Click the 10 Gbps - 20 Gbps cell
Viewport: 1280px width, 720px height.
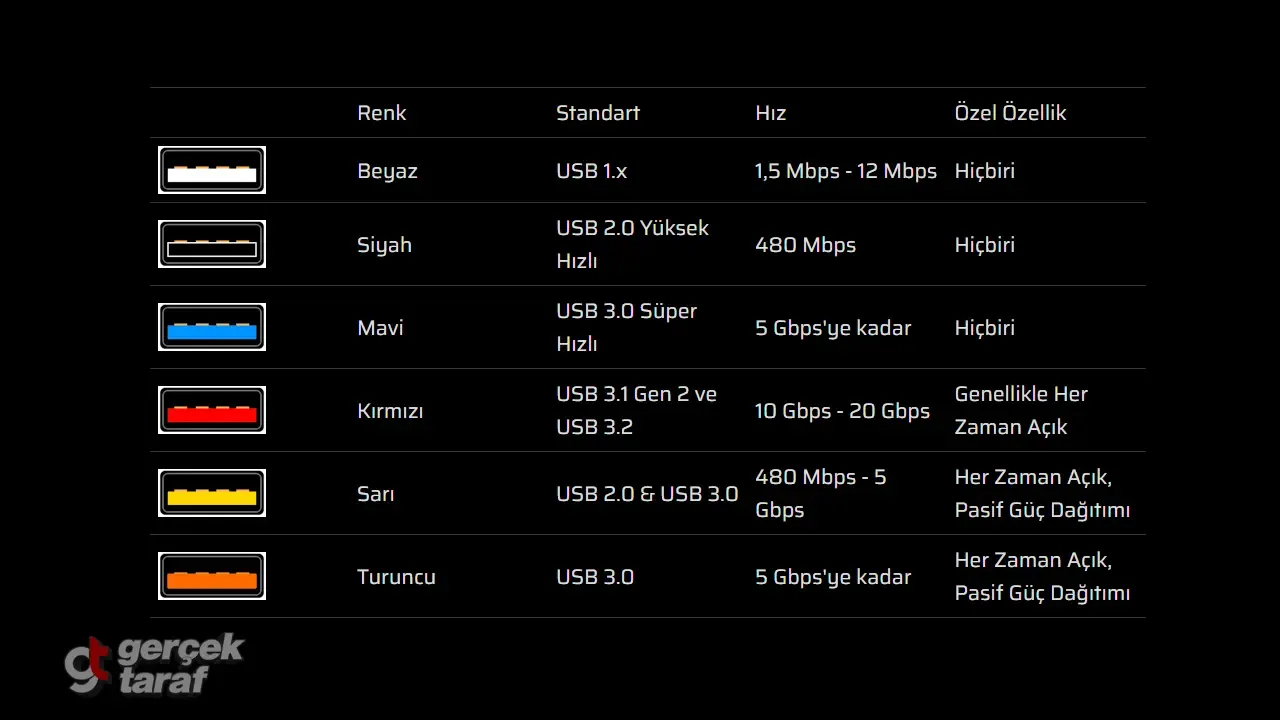tap(842, 411)
